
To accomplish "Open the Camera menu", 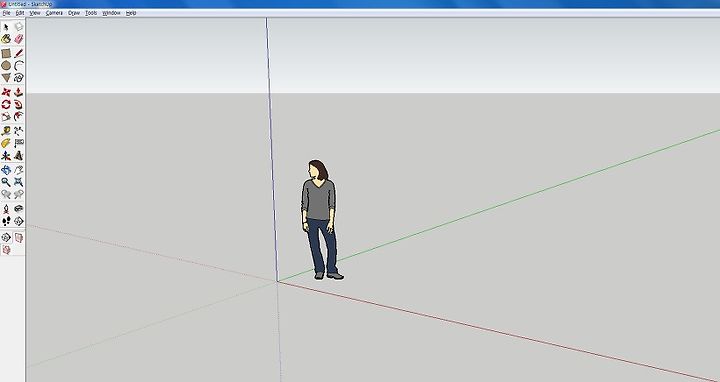I will pyautogui.click(x=54, y=13).
